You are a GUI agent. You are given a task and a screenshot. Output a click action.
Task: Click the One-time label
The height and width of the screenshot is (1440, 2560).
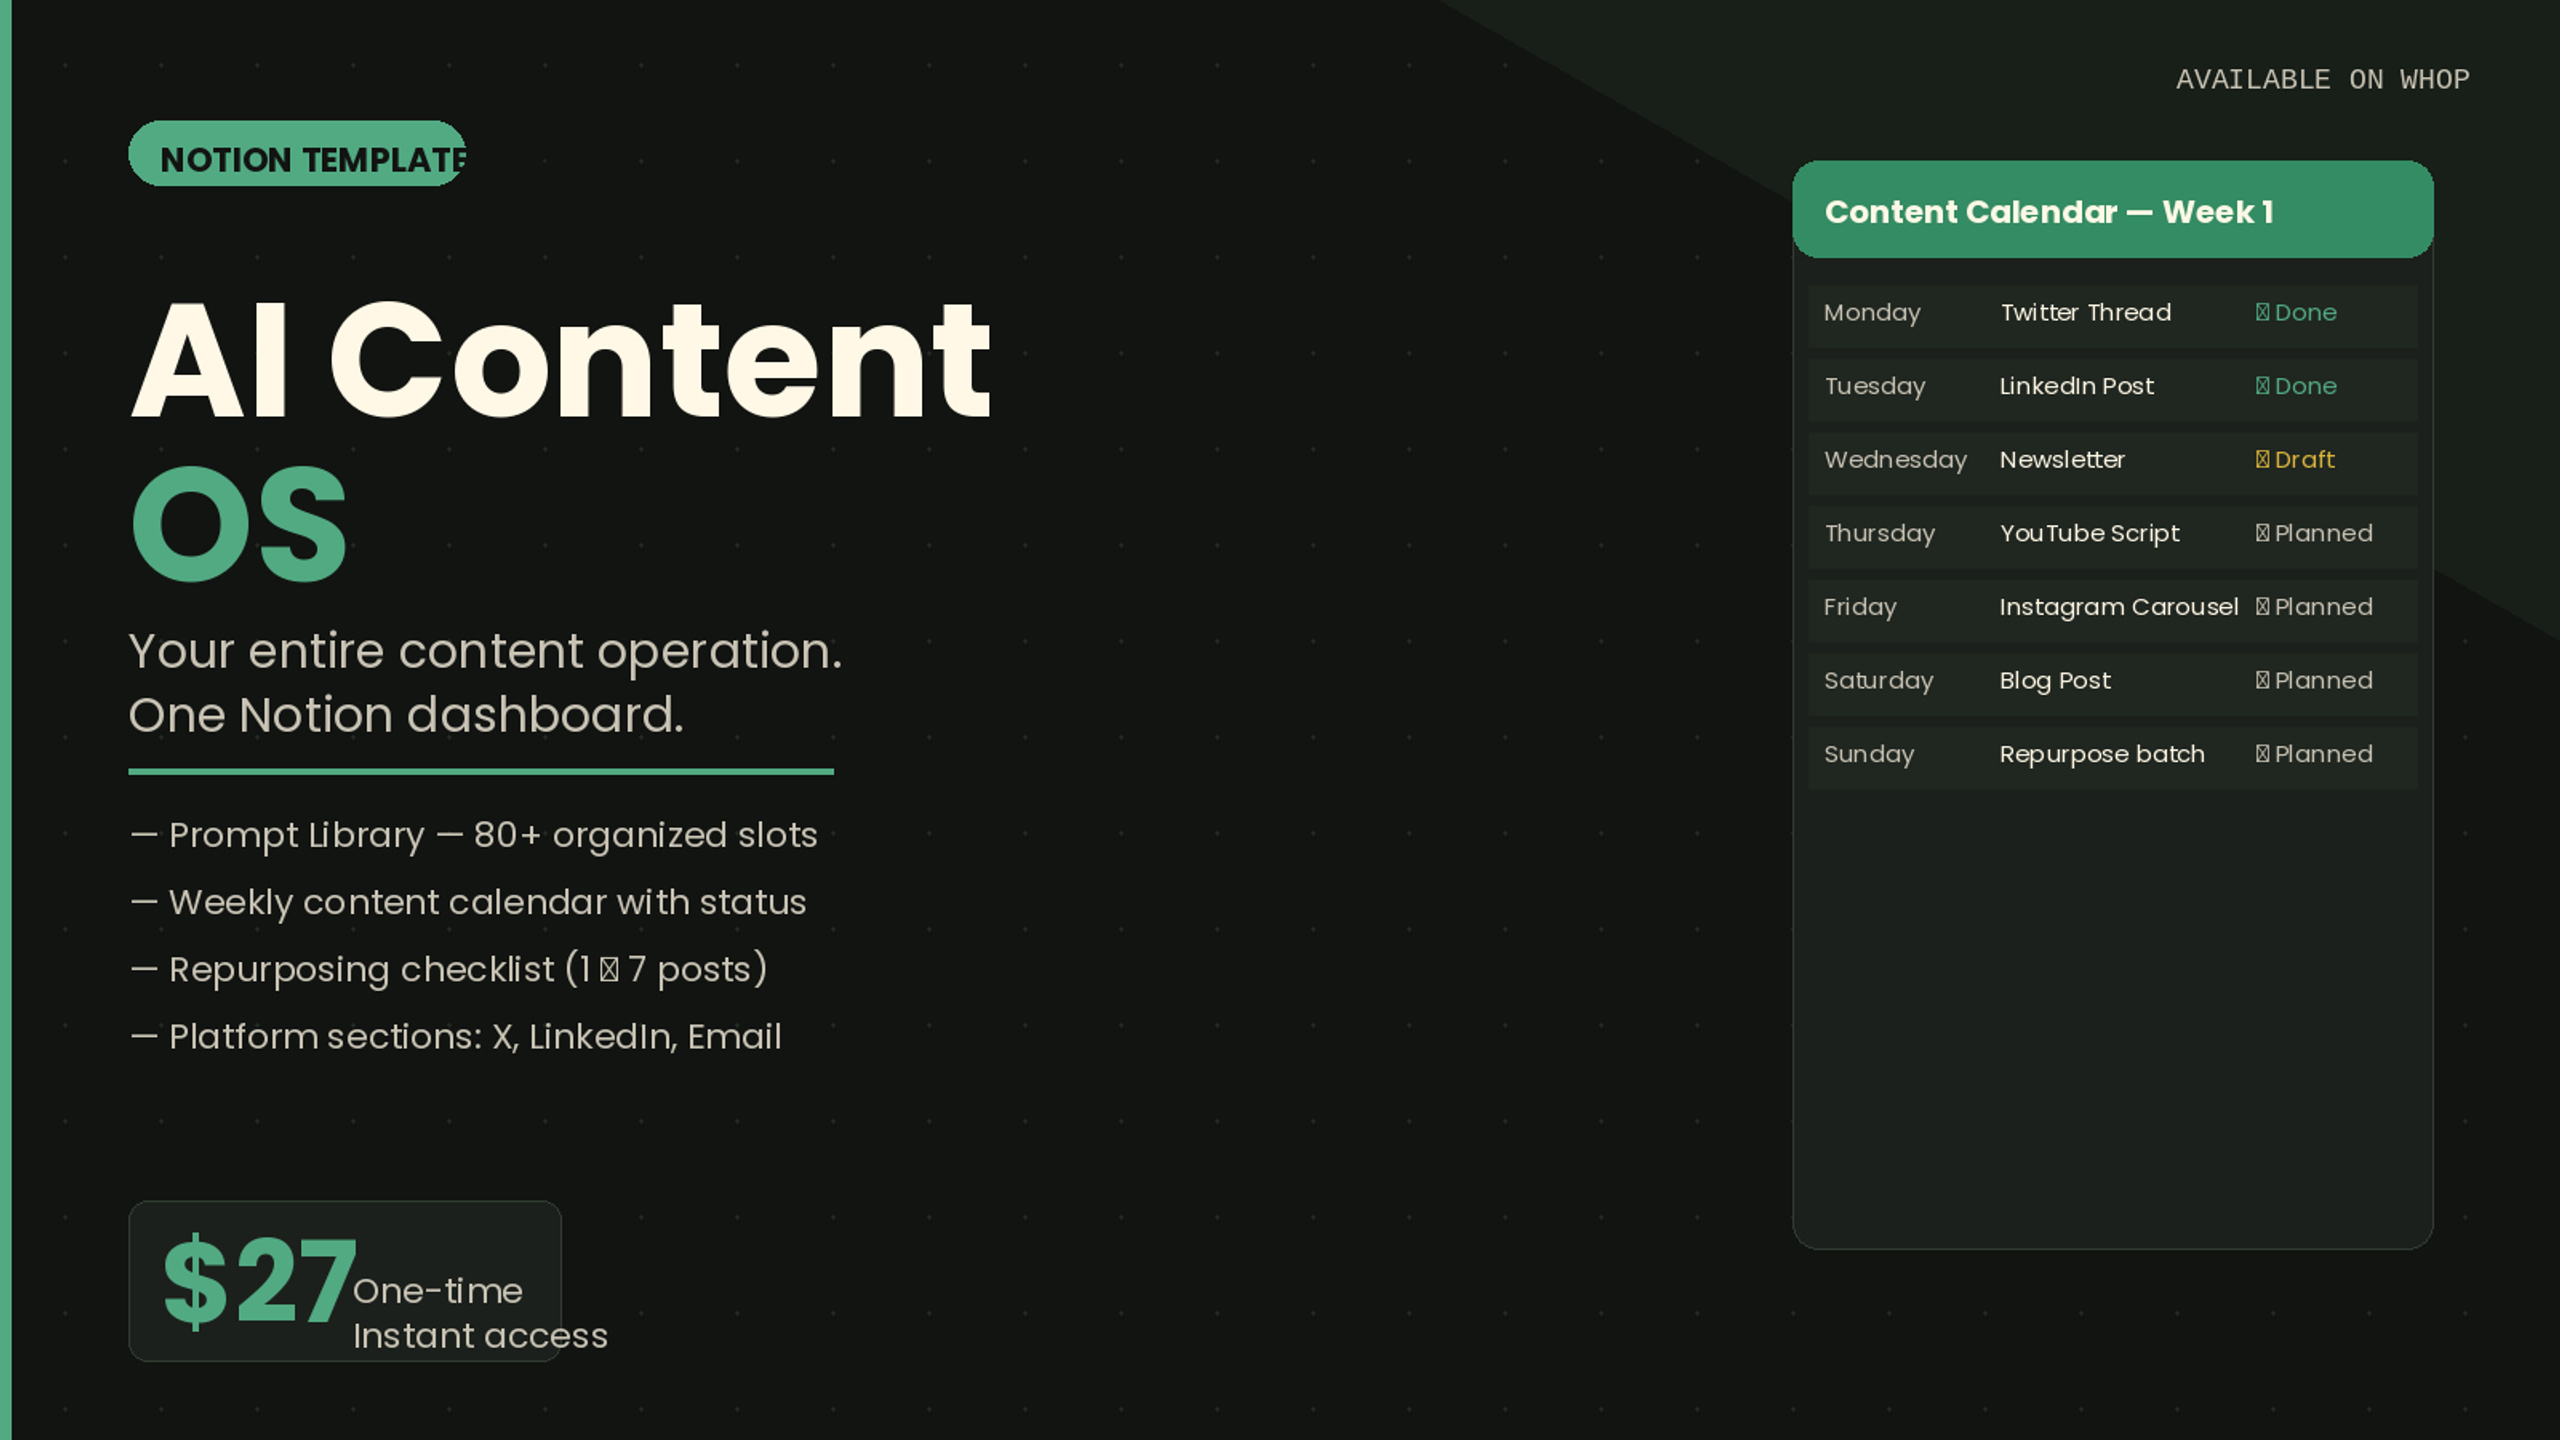click(x=437, y=1291)
